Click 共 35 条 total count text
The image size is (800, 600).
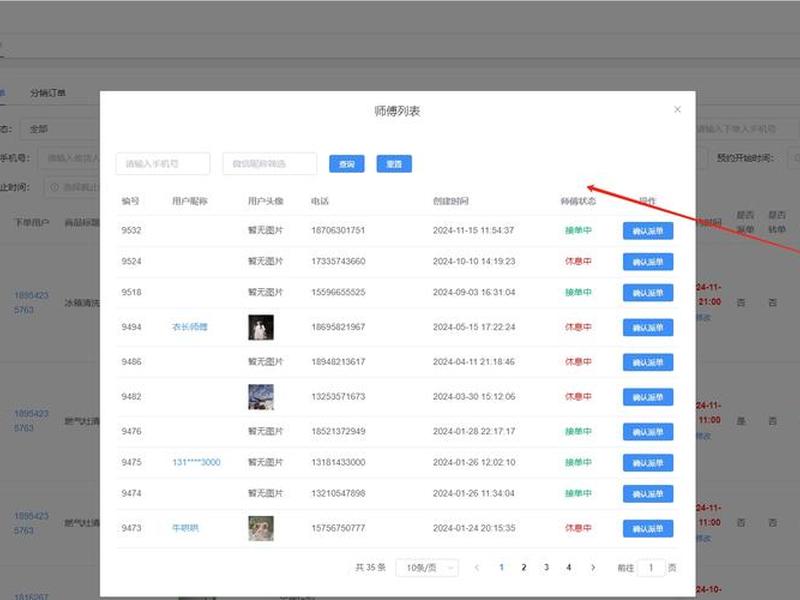coord(370,567)
